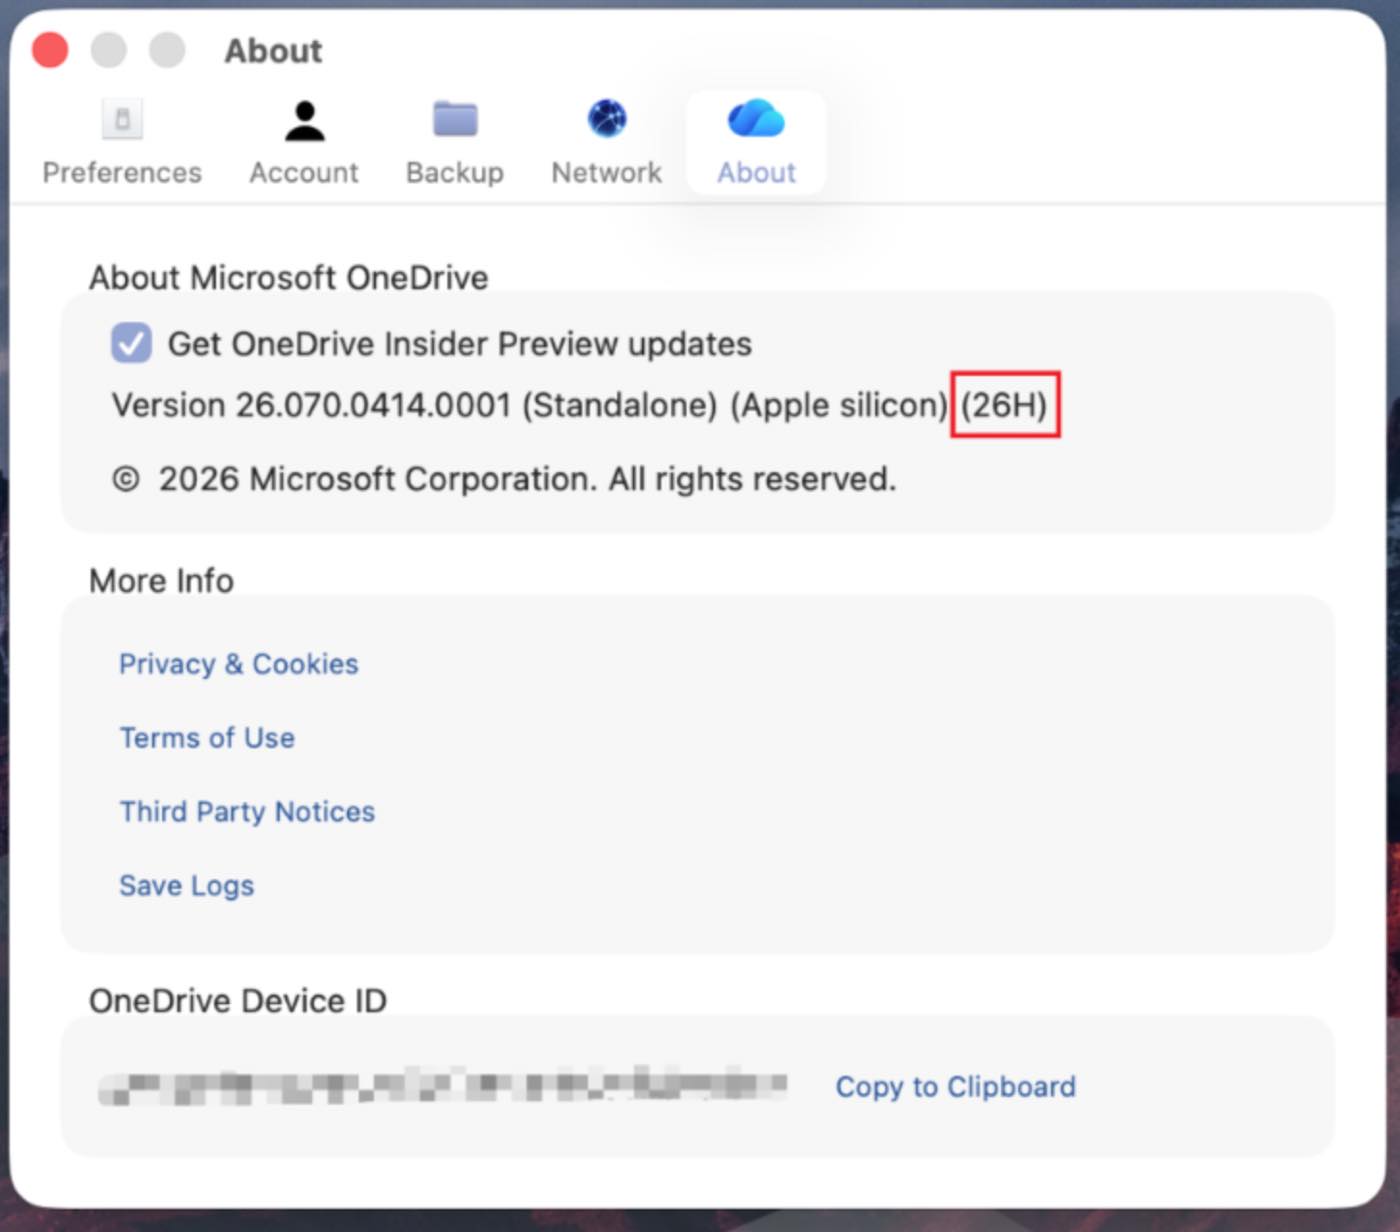Screen dimensions: 1400x1232
Task: Open the Network globe icon
Action: tap(607, 119)
